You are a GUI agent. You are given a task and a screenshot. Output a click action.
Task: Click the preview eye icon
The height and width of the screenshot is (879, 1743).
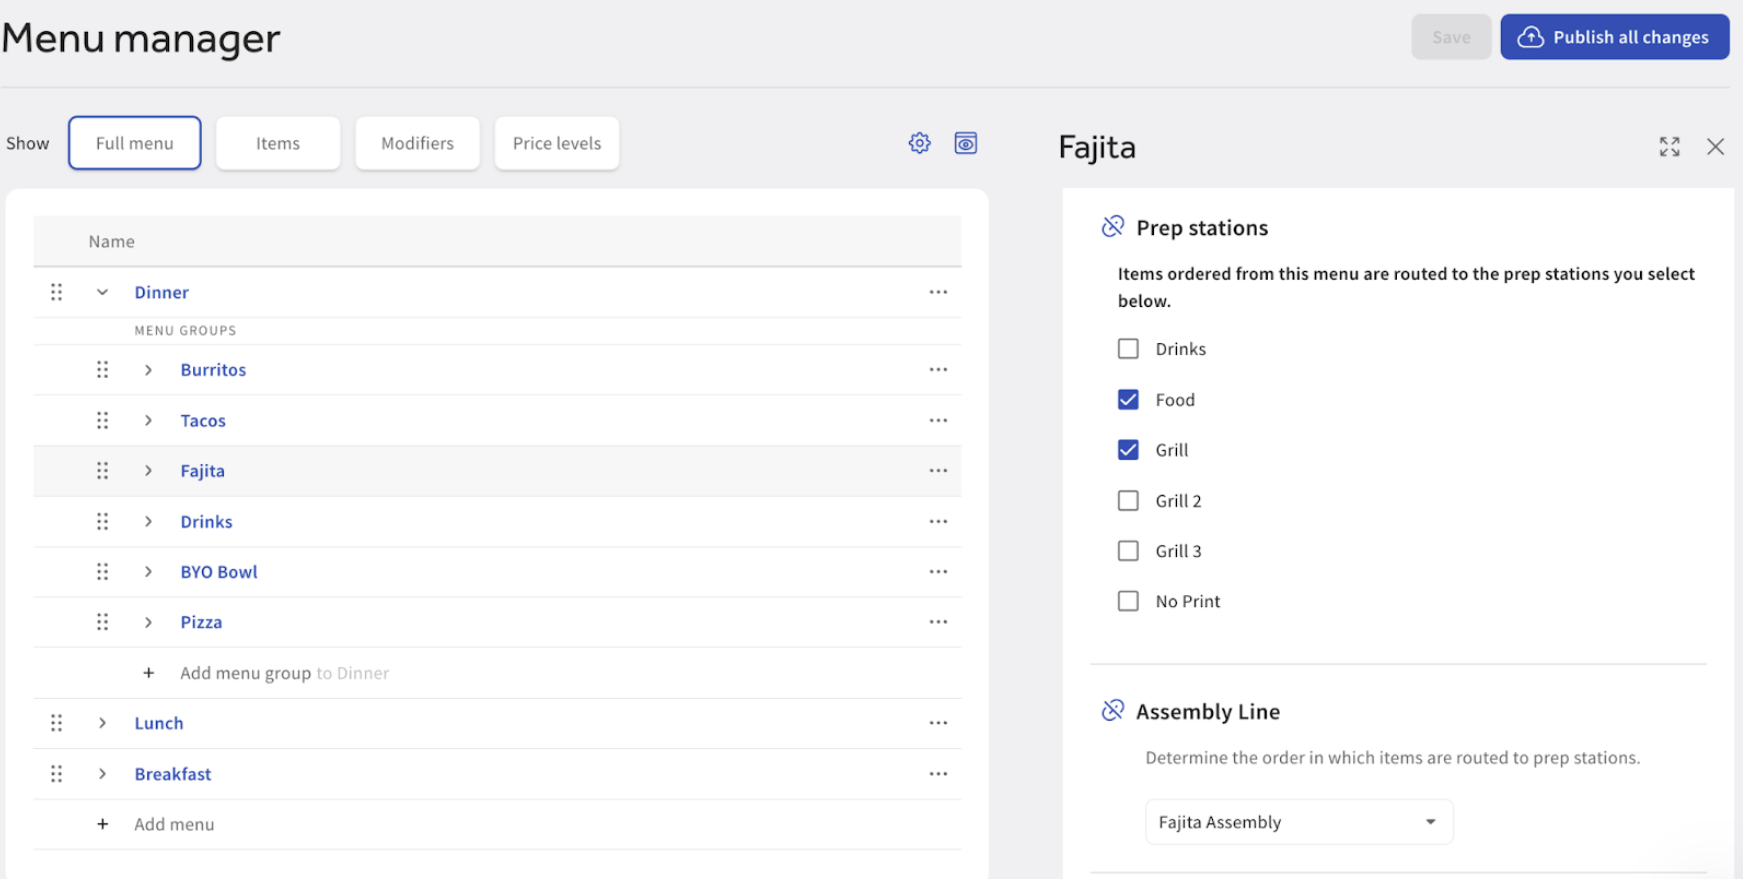pos(965,143)
